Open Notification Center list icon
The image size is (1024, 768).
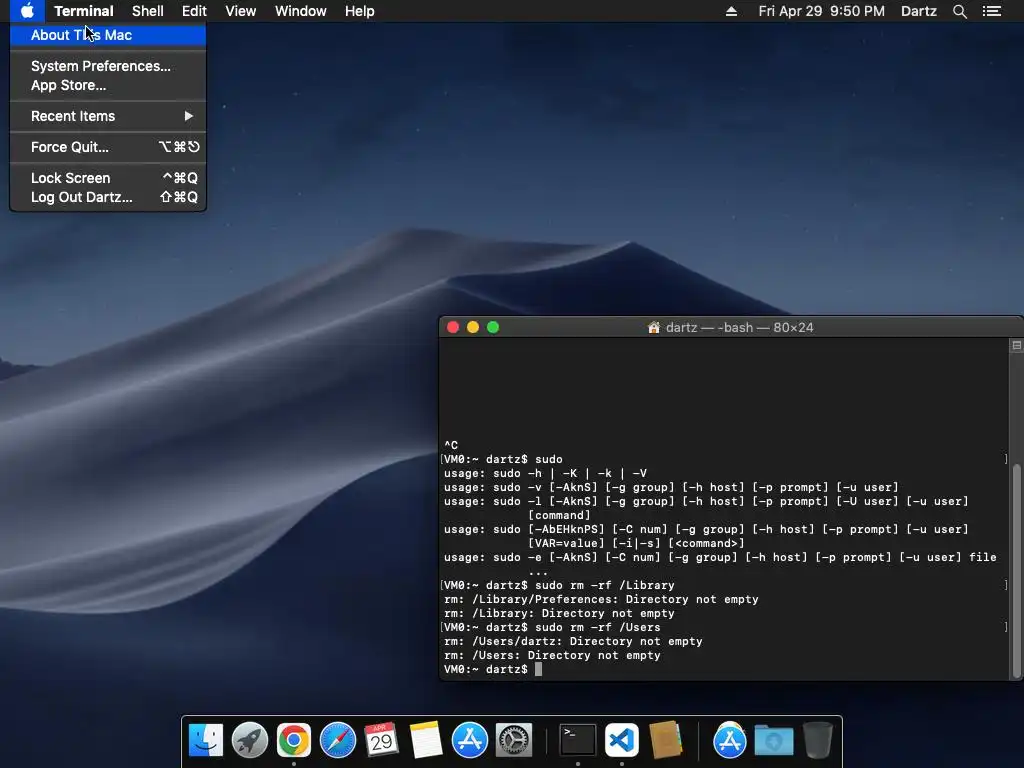click(x=992, y=11)
